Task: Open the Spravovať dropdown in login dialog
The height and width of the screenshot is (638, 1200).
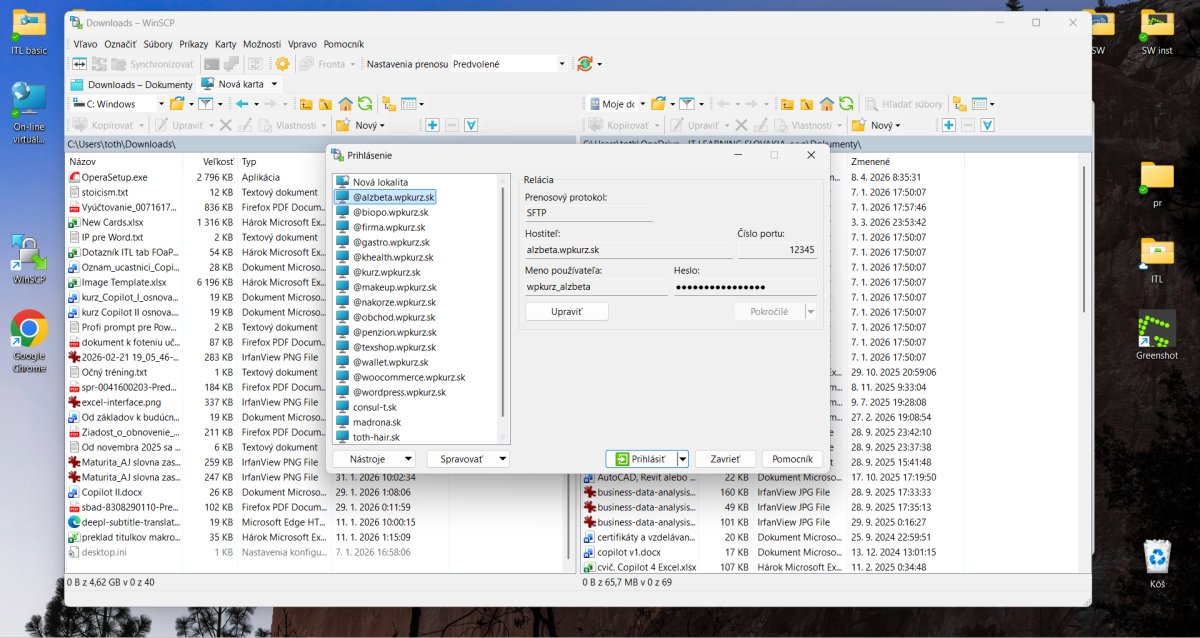Action: tap(467, 459)
